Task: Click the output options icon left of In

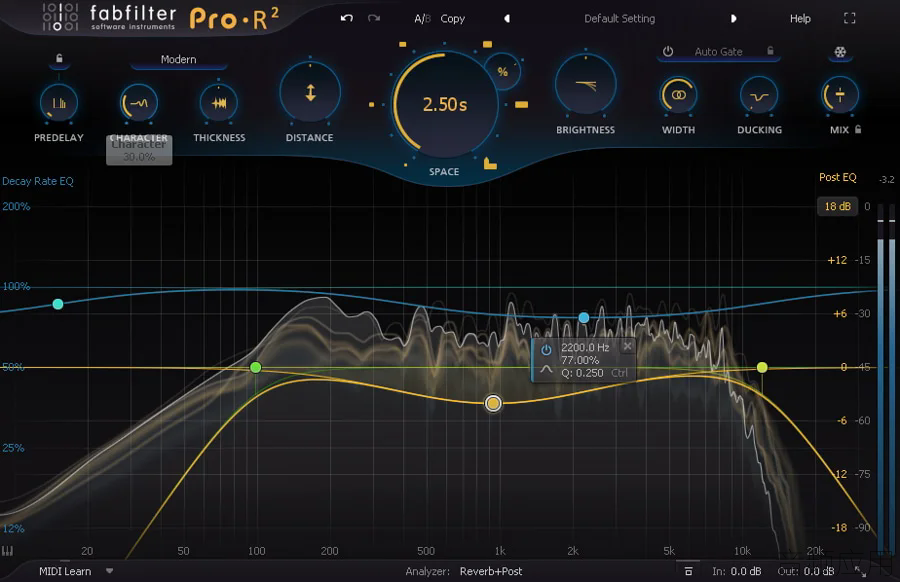Action: click(688, 571)
